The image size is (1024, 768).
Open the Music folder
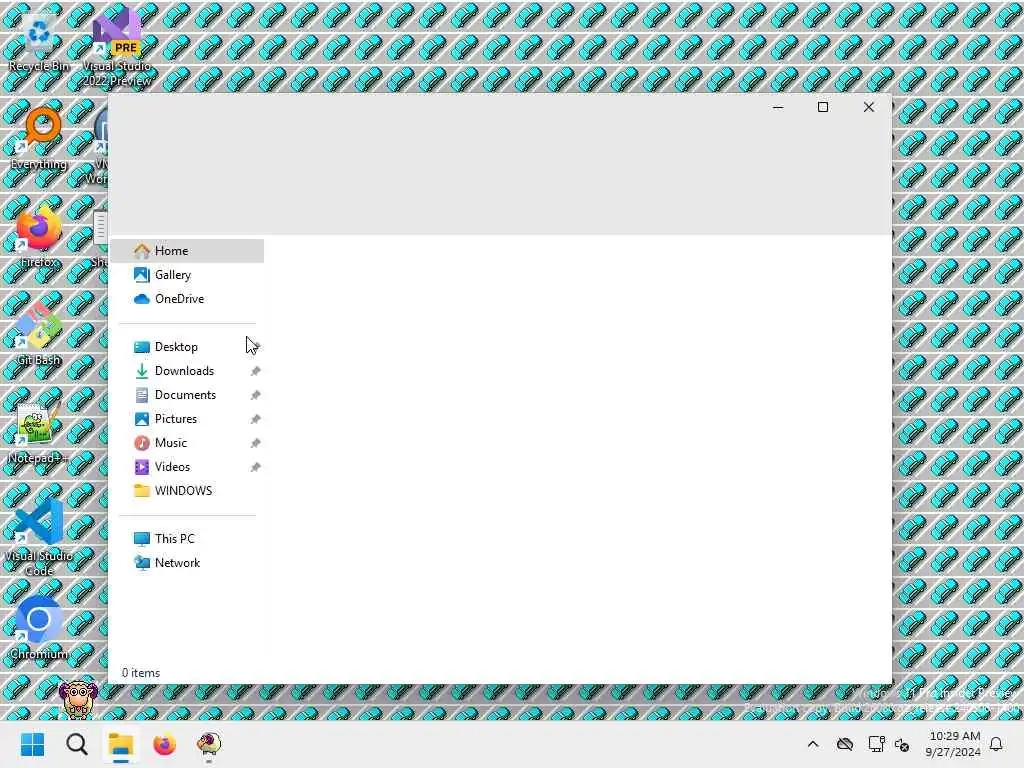187,443
